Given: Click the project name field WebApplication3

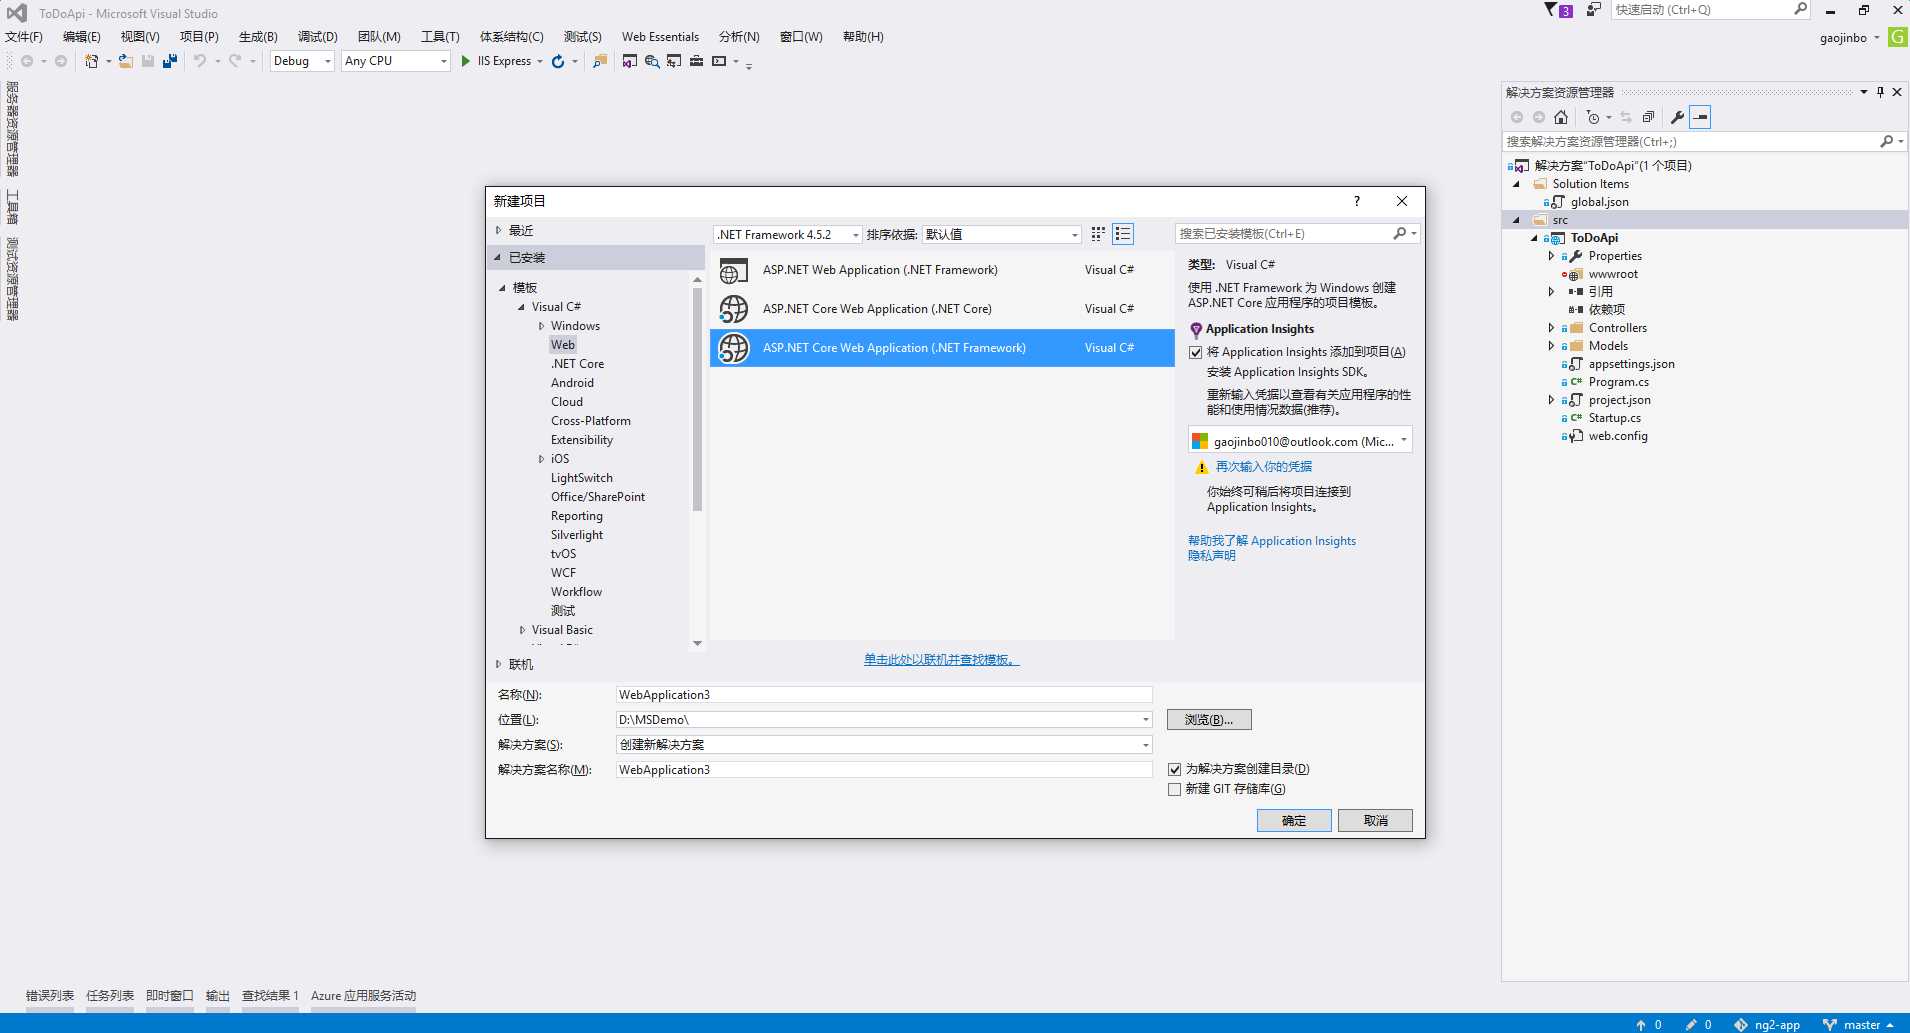Looking at the screenshot, I should 884,695.
